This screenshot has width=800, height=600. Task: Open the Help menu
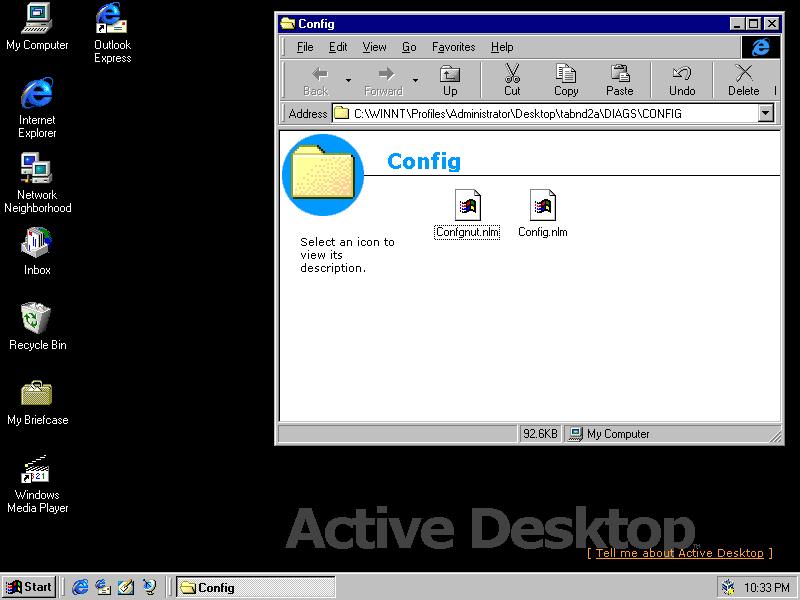click(x=502, y=47)
